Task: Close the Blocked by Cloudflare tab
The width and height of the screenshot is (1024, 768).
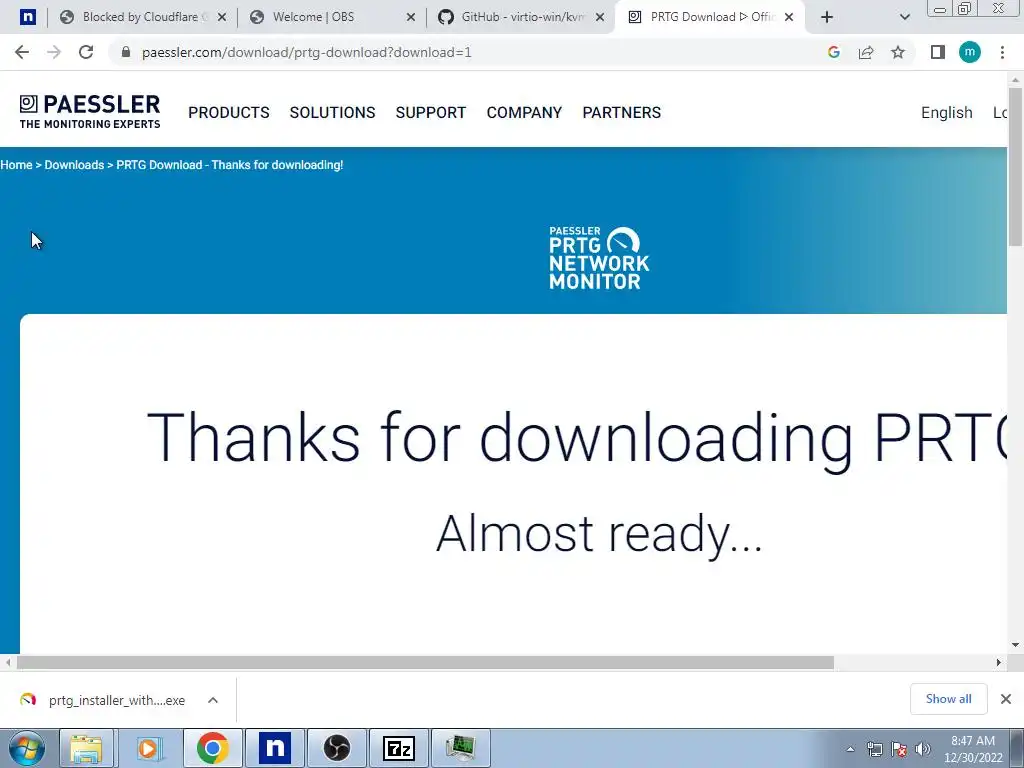Action: [x=221, y=17]
